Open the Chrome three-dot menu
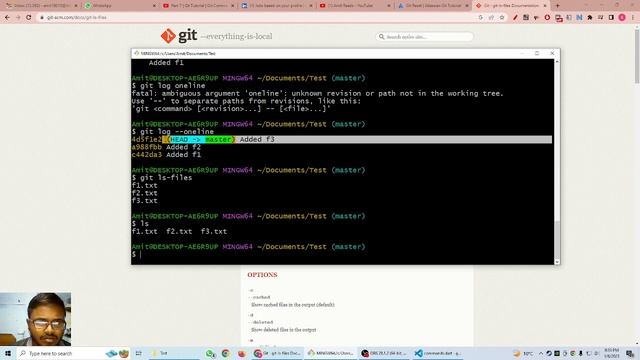 [633, 18]
